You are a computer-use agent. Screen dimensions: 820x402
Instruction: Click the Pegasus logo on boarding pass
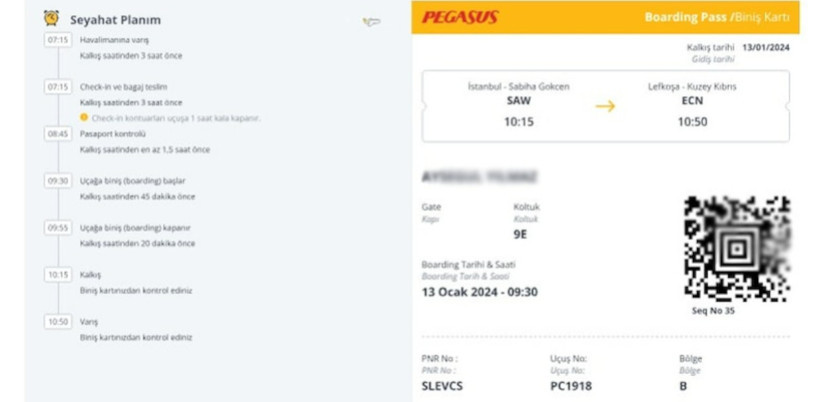[460, 18]
